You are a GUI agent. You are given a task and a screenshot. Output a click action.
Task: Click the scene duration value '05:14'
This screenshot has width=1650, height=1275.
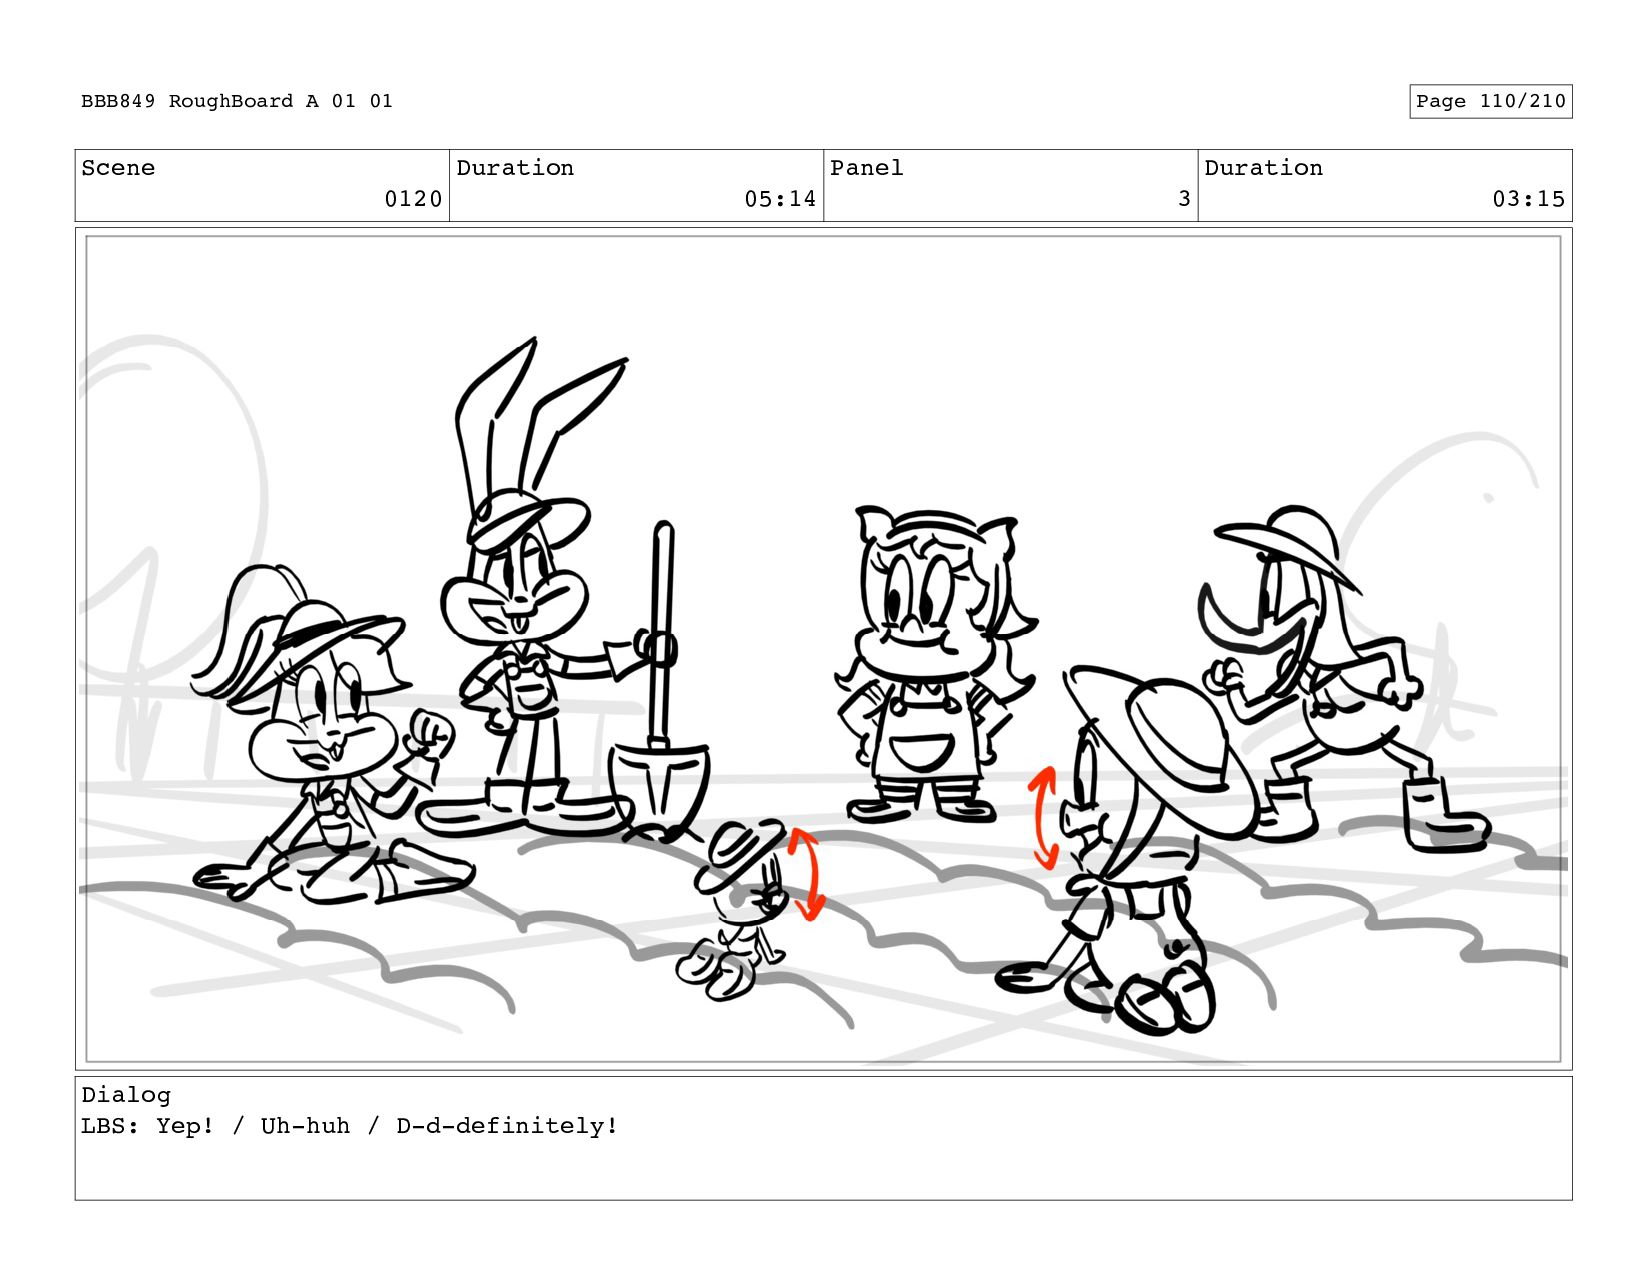pyautogui.click(x=780, y=199)
